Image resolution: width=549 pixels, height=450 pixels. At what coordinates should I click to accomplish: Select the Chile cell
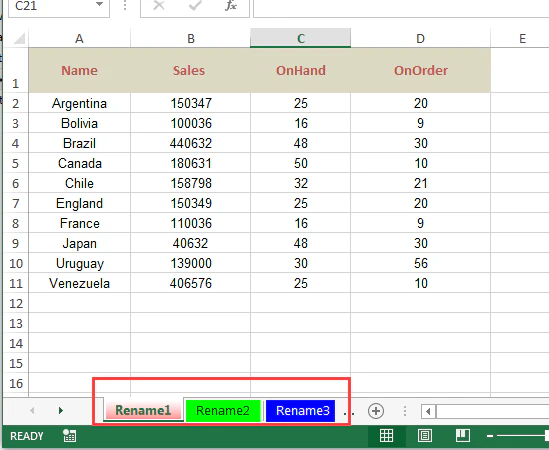pos(79,183)
